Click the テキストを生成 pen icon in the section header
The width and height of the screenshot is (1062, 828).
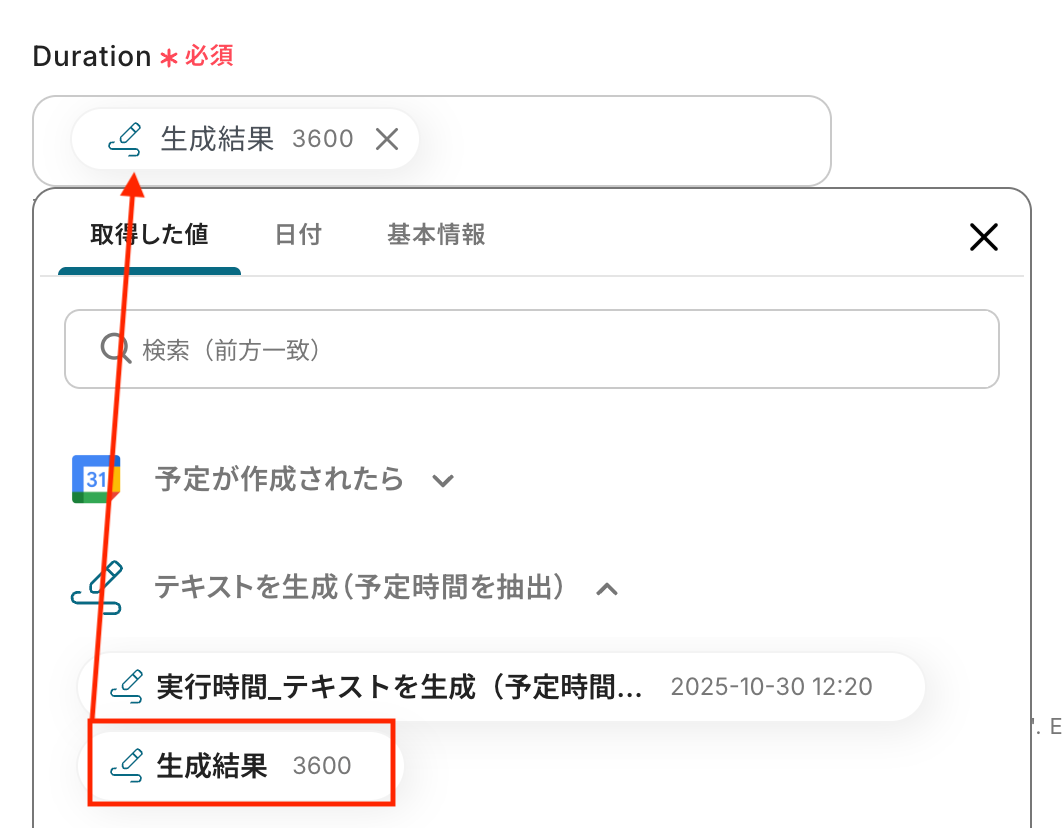(x=97, y=588)
